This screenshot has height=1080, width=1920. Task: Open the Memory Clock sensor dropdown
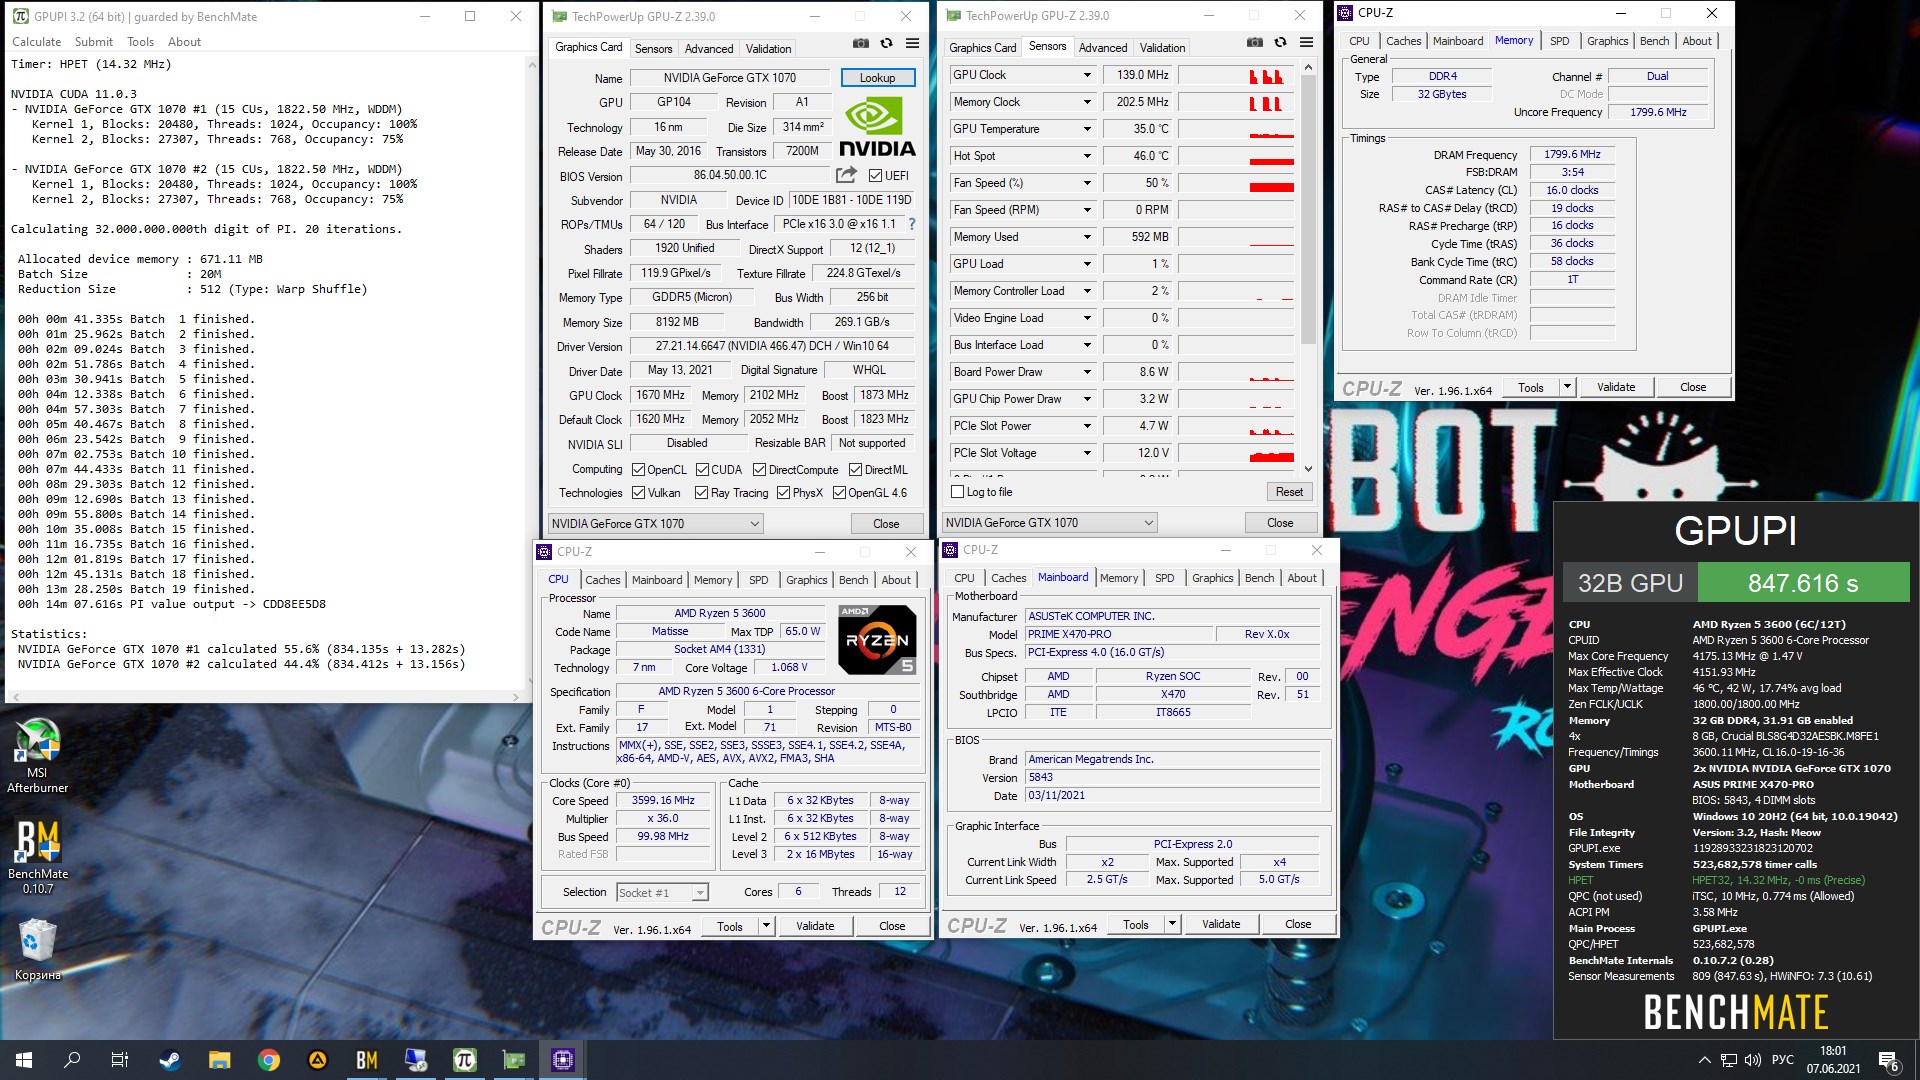pyautogui.click(x=1087, y=102)
